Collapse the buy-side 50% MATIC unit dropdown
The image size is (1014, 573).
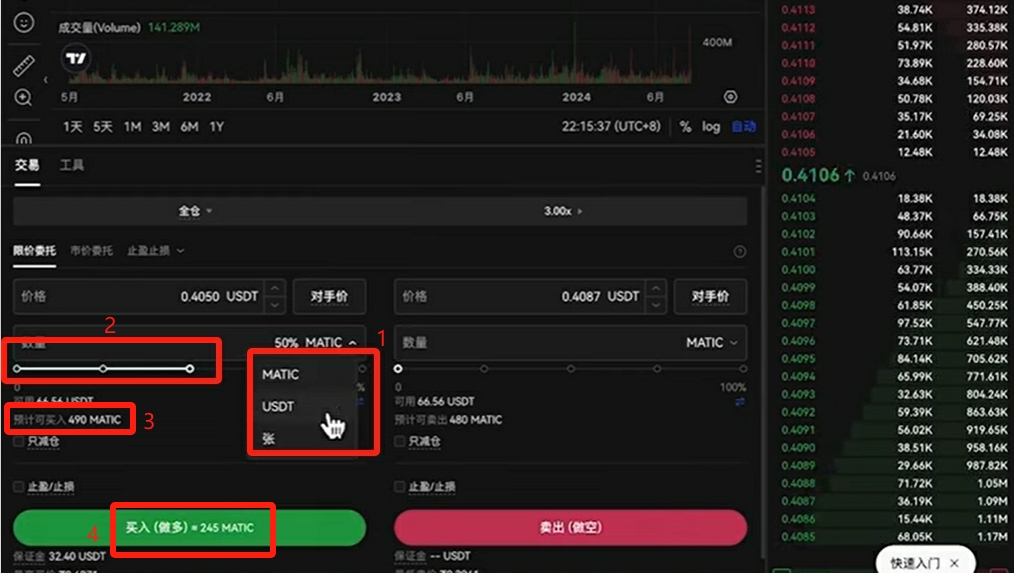click(316, 343)
